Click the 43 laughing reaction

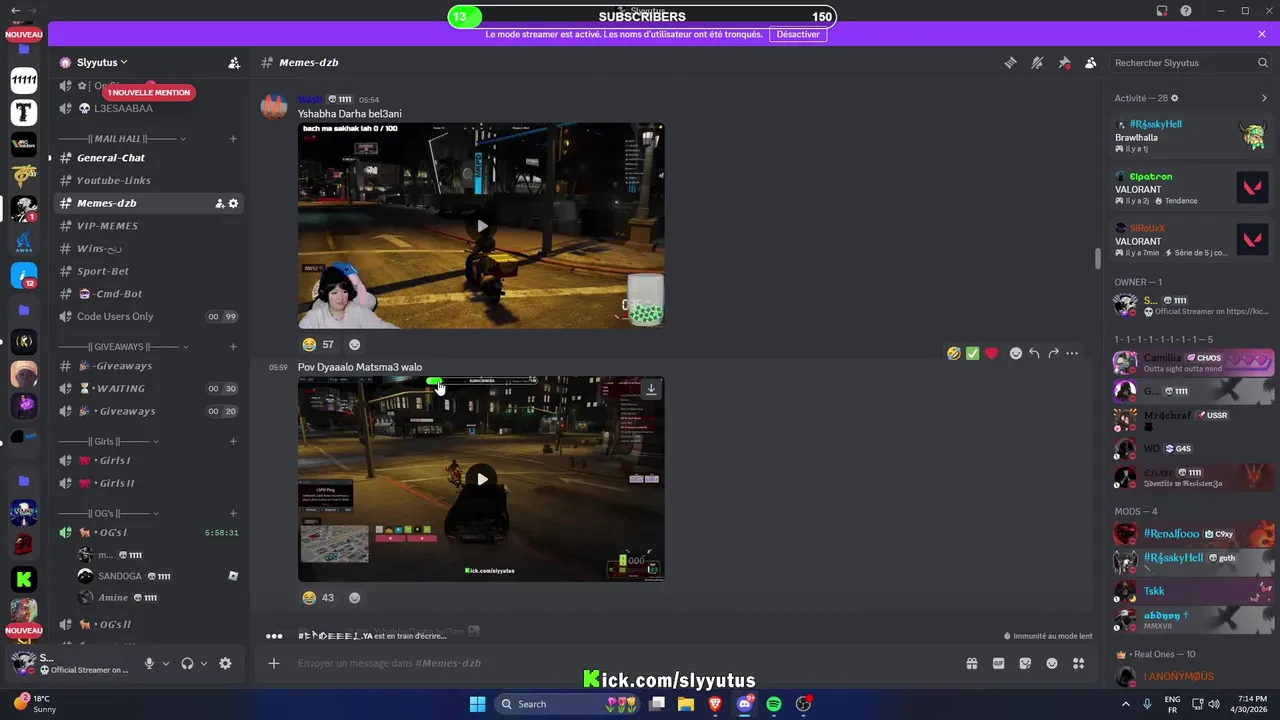pyautogui.click(x=318, y=597)
